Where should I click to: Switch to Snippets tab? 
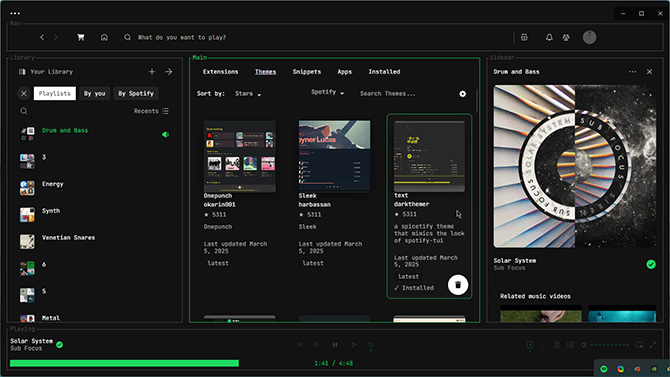pyautogui.click(x=307, y=72)
